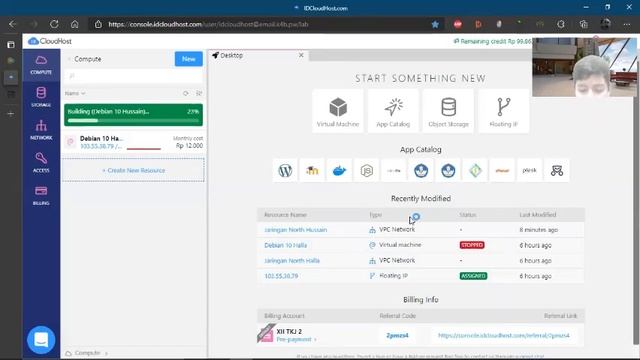
Task: Open compute list filter options
Action: (x=199, y=93)
